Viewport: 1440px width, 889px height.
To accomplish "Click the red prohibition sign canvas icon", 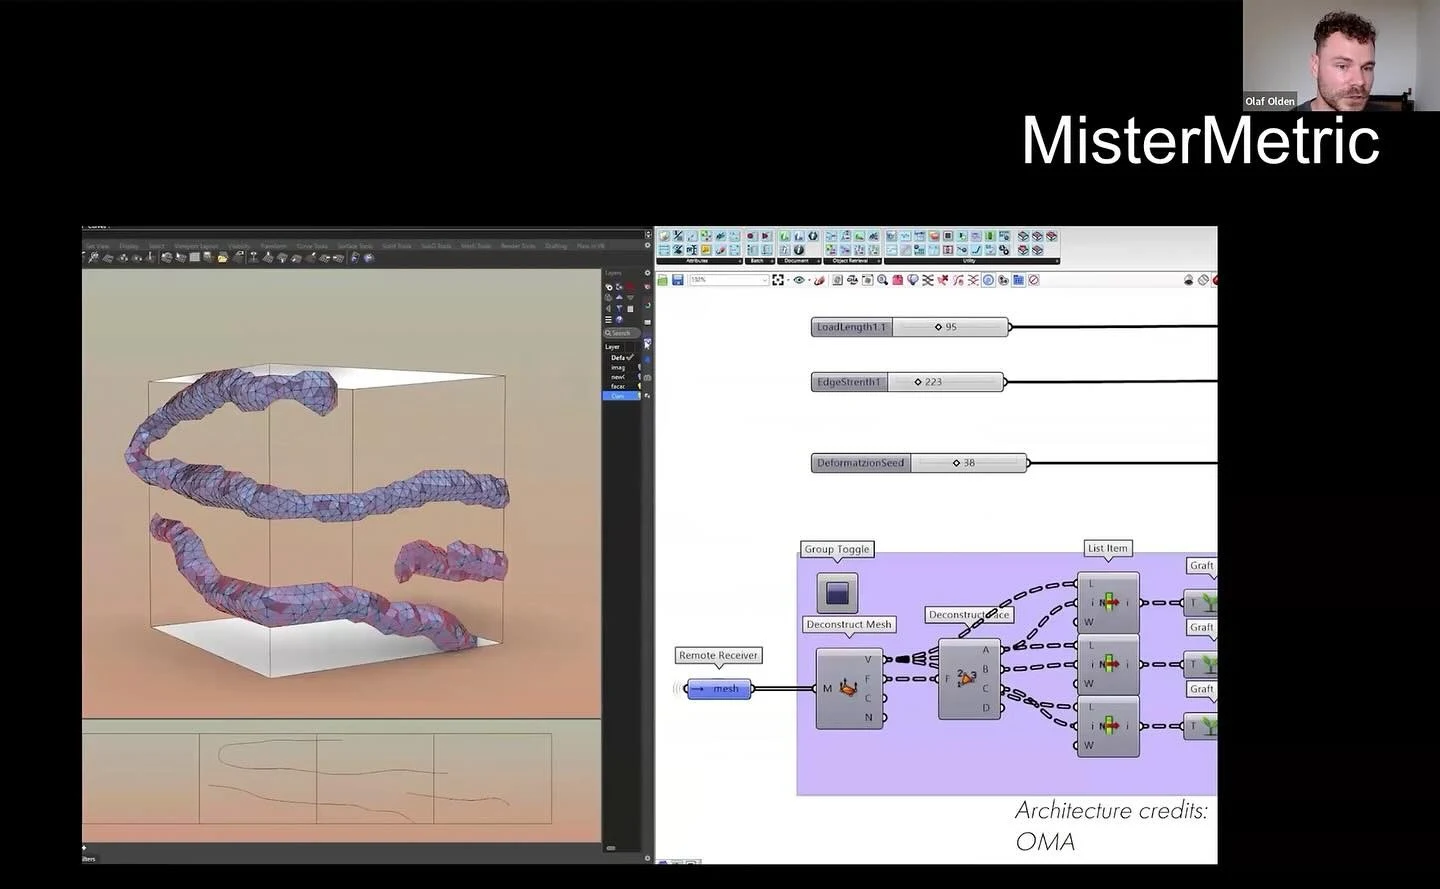I will tap(1033, 280).
